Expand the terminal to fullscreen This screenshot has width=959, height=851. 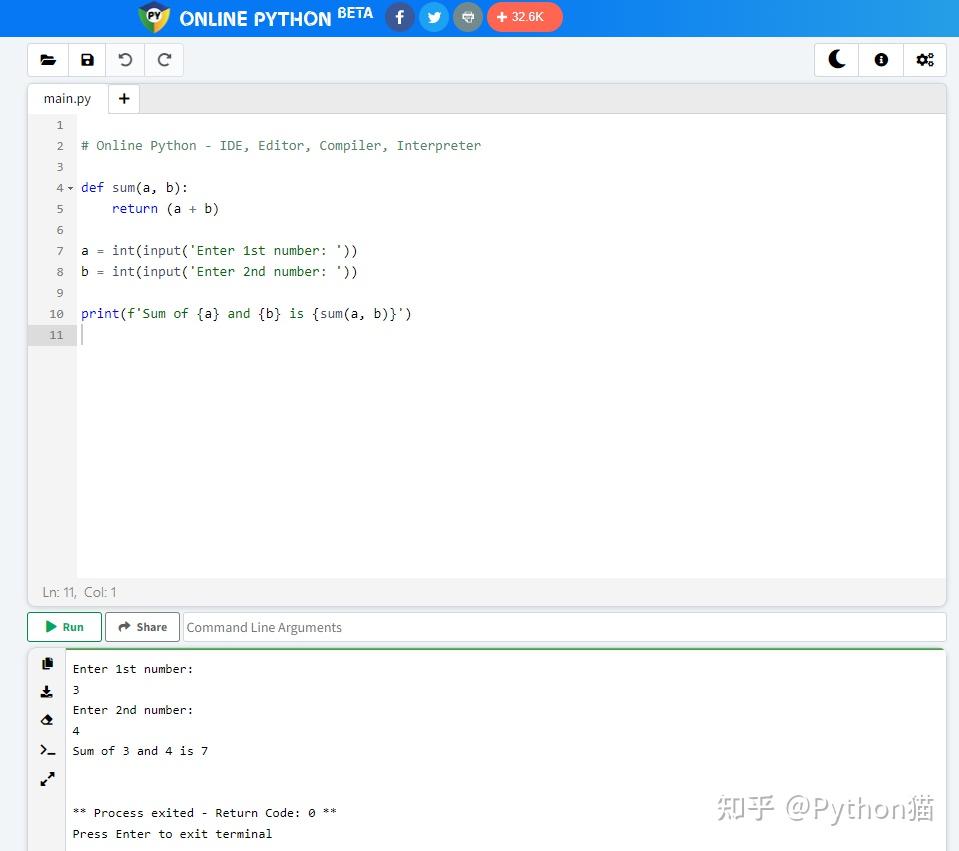point(47,779)
